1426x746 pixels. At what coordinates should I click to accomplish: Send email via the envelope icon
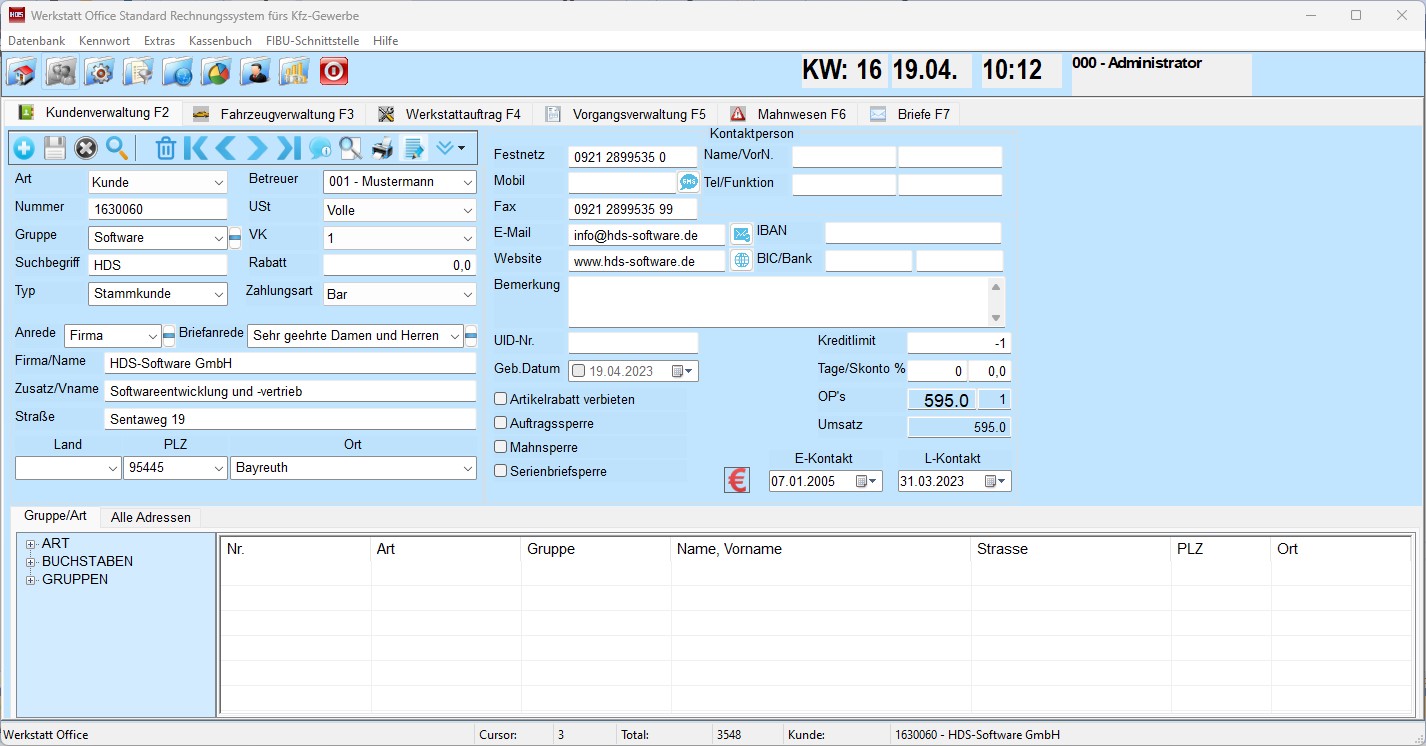[741, 234]
